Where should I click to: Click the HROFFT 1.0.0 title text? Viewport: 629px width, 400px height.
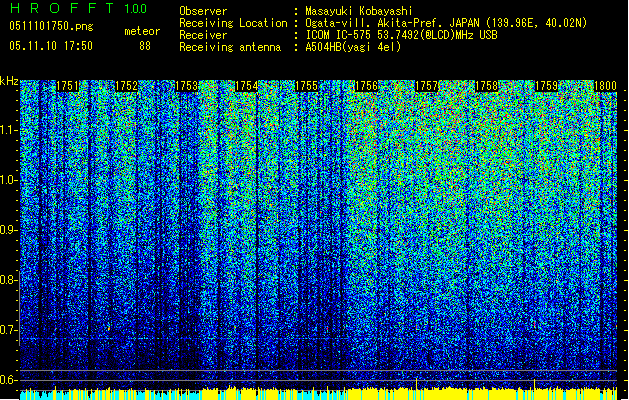(x=79, y=8)
